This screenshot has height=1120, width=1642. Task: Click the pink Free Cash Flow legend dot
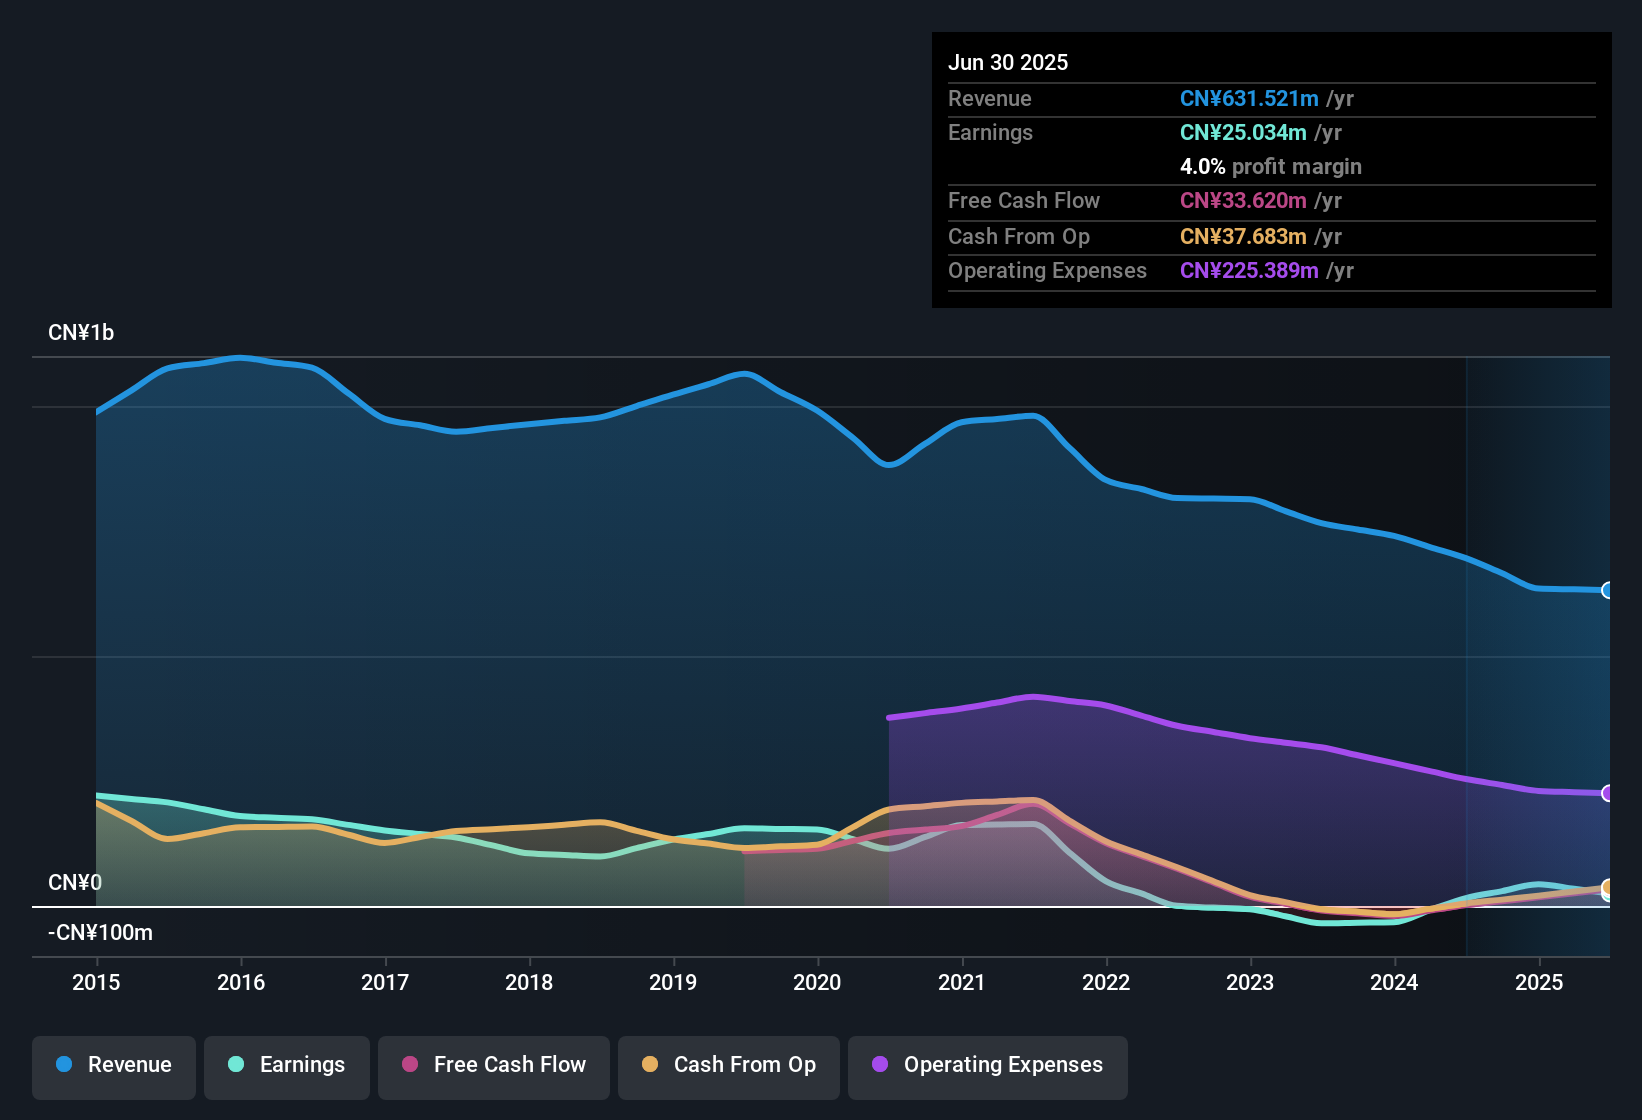tap(409, 1065)
